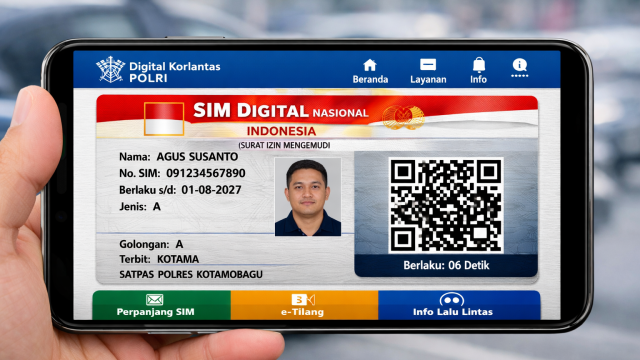Tap the eyes icon on Info Lalu Lintas
This screenshot has width=640, height=360.
(x=451, y=300)
